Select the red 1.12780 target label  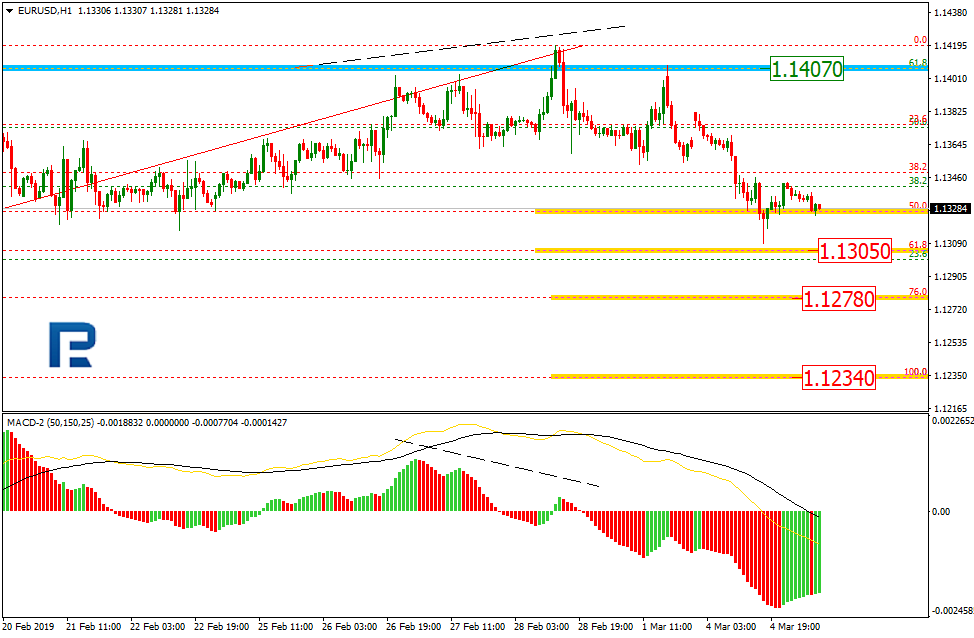tap(839, 298)
